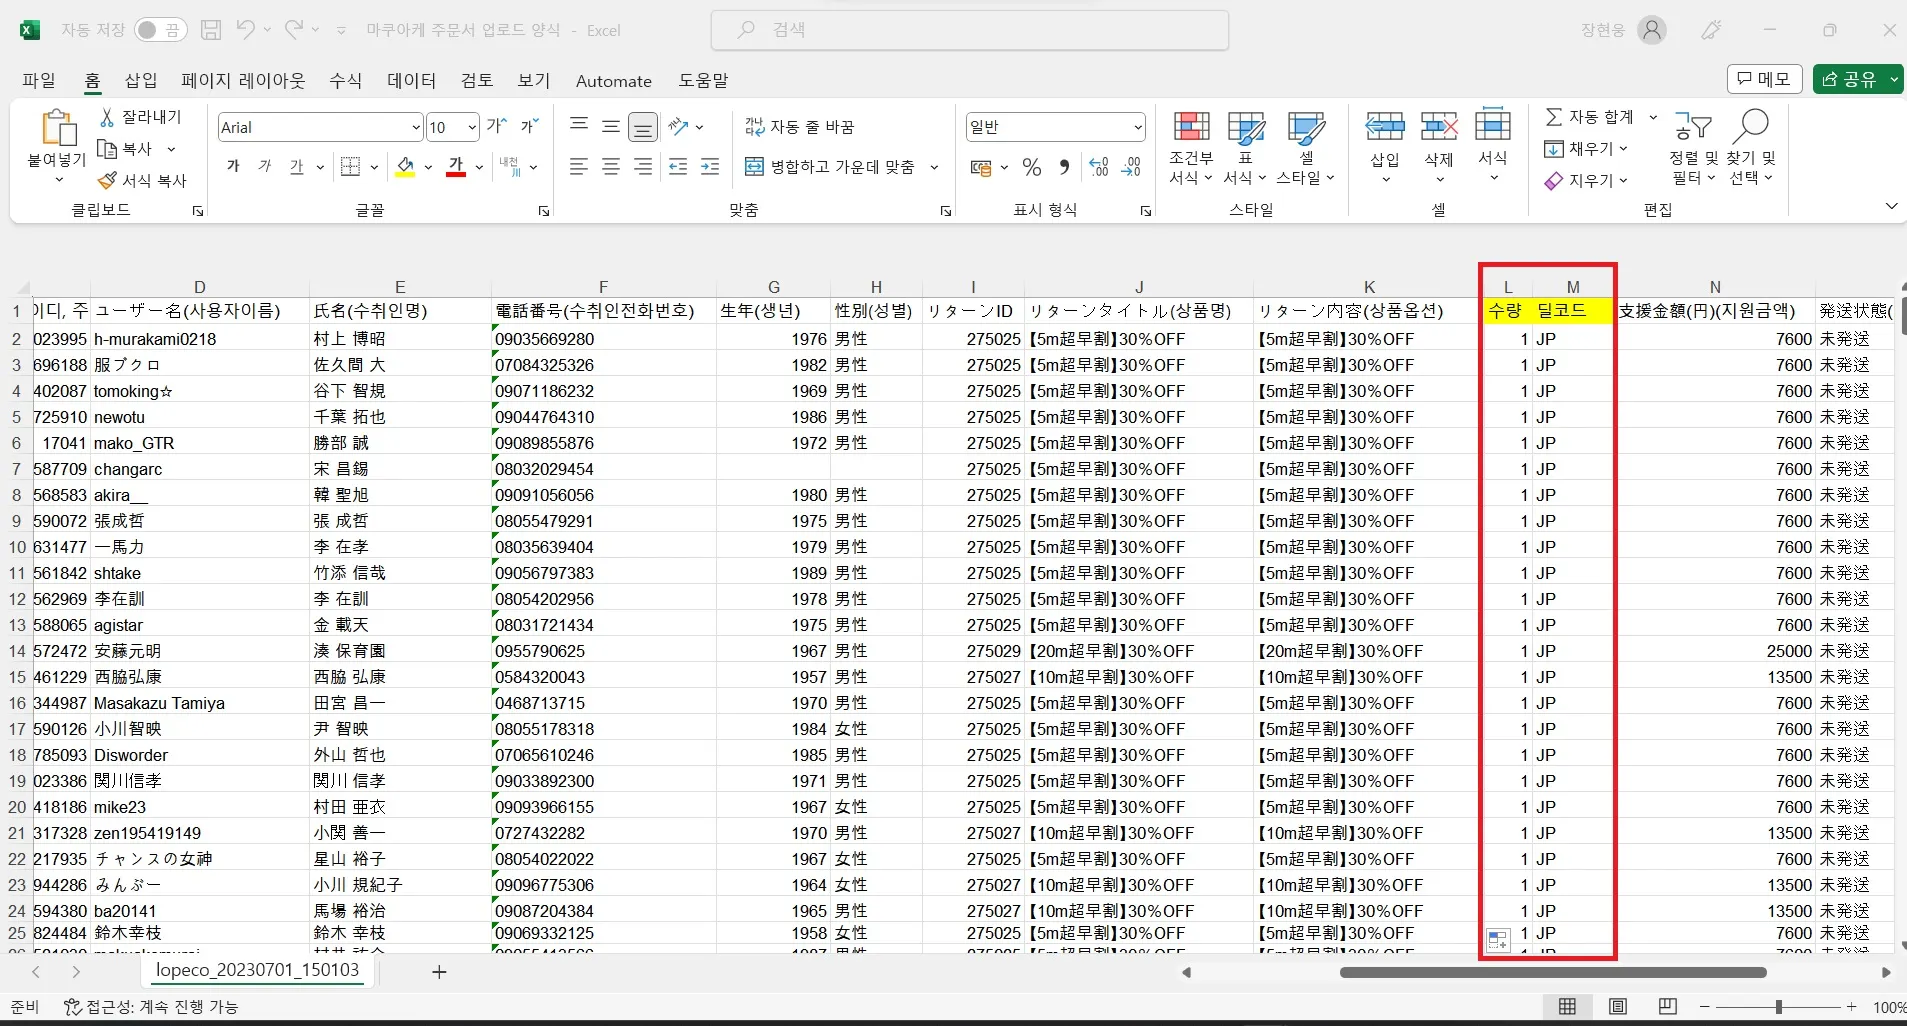1907x1026 pixels.
Task: Click the Paste clipboard icon
Action: [x=58, y=129]
